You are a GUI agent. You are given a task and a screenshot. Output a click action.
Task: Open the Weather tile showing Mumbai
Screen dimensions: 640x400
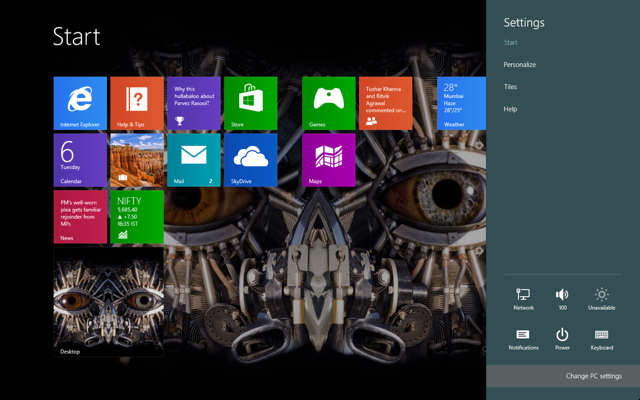click(x=461, y=103)
